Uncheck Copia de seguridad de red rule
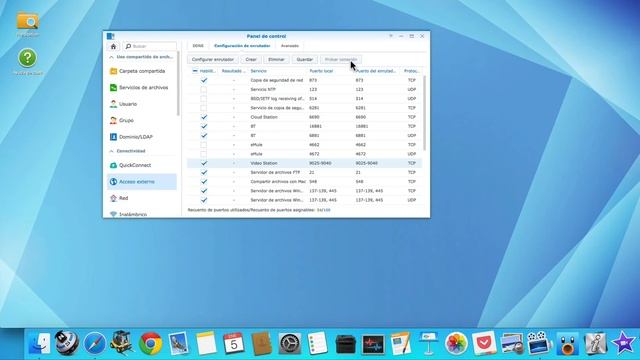 click(x=204, y=80)
